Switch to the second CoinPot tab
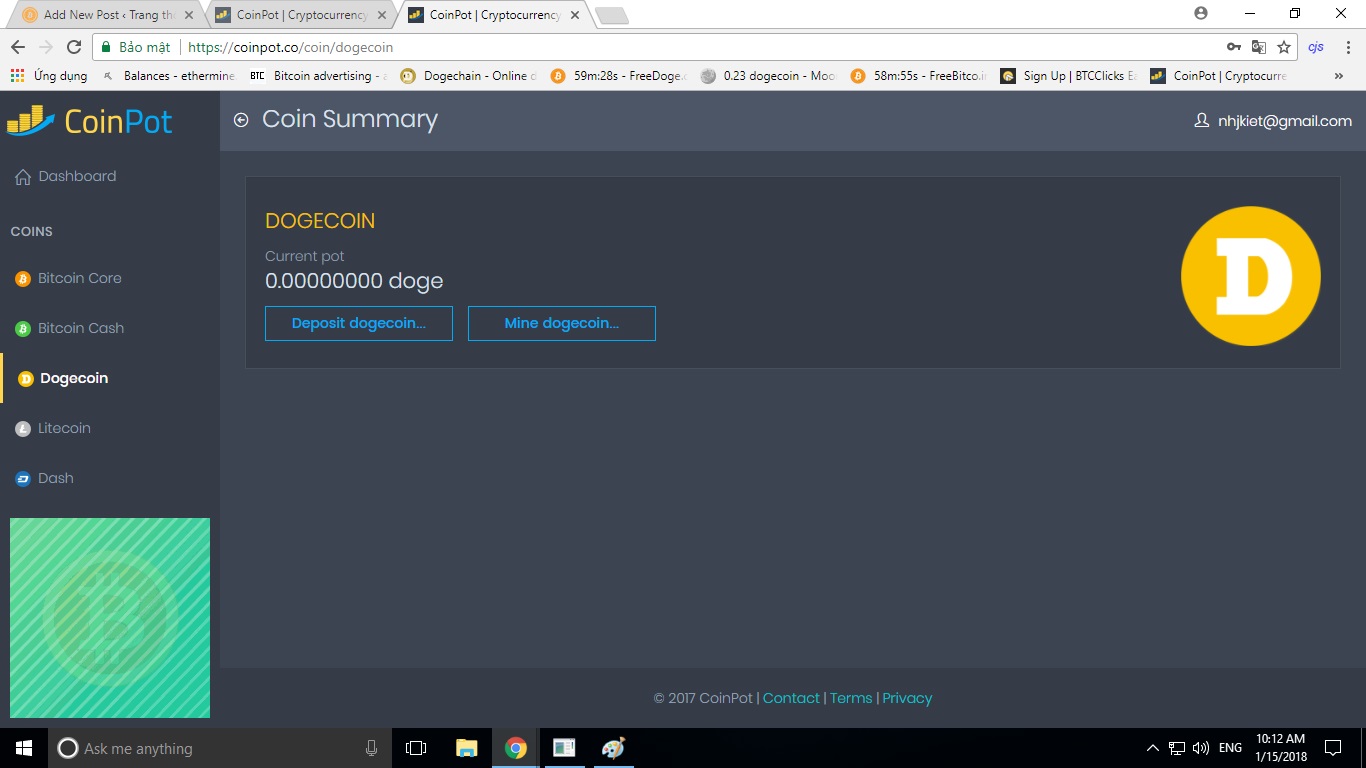1366x768 pixels. [x=301, y=15]
